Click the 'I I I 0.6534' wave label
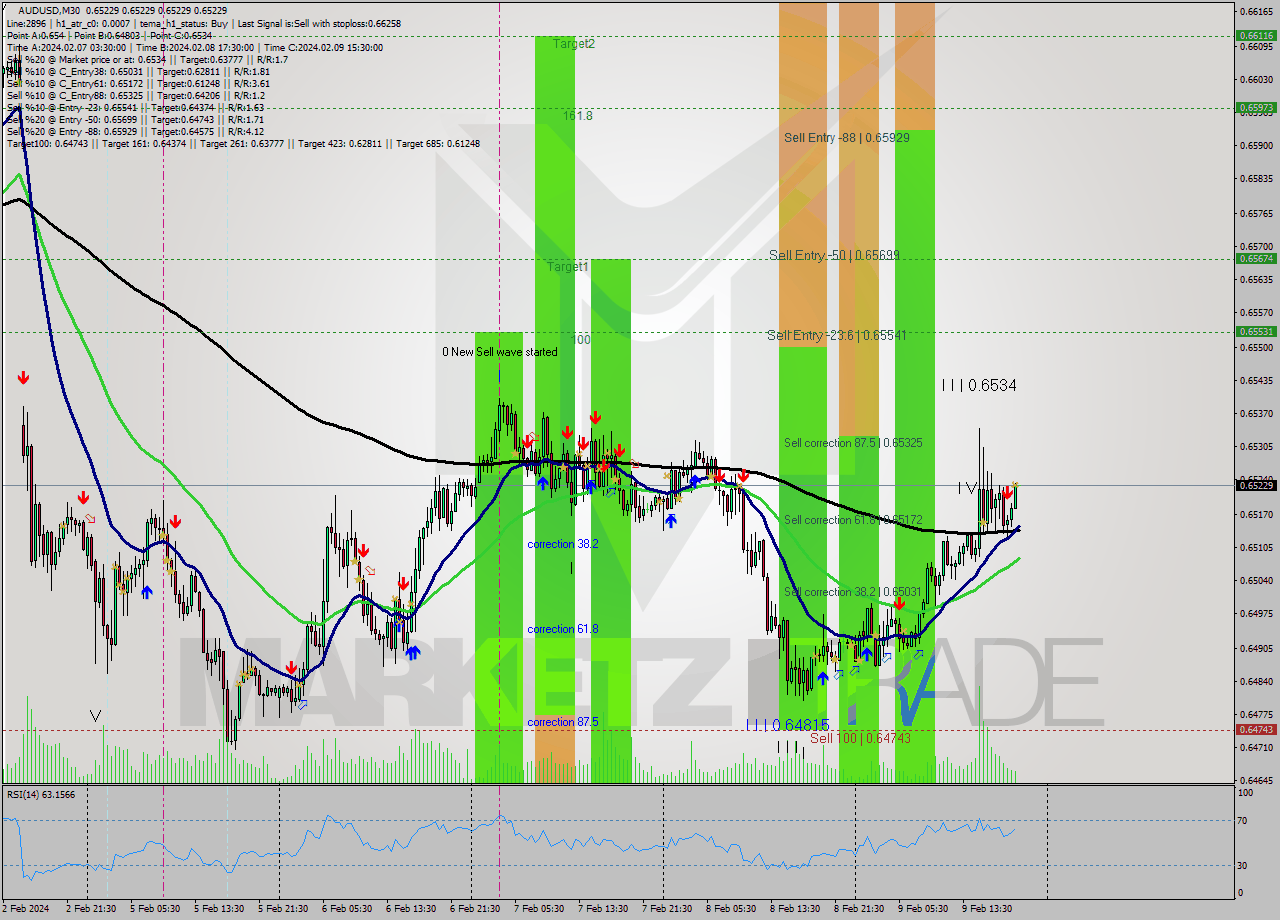 click(979, 385)
